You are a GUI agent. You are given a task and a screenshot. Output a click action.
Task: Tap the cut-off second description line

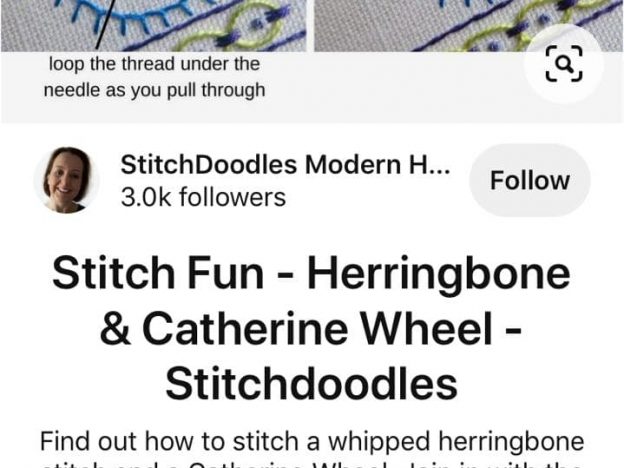[x=312, y=464]
